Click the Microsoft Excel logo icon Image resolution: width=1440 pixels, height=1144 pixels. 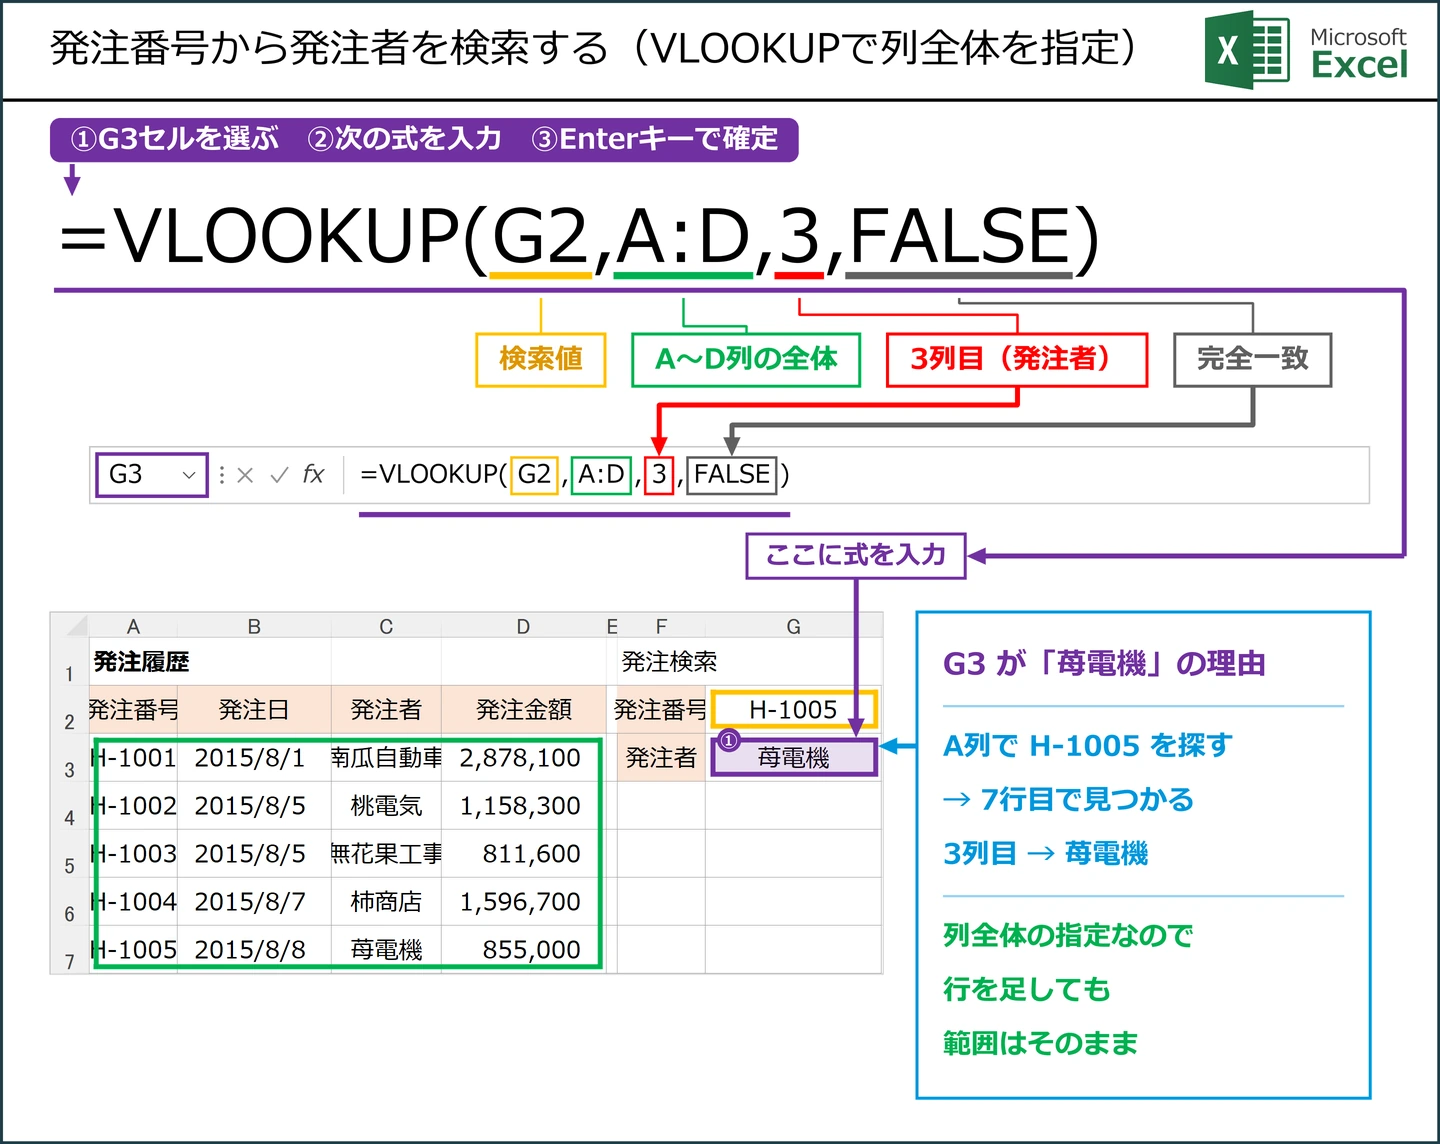pos(1246,50)
